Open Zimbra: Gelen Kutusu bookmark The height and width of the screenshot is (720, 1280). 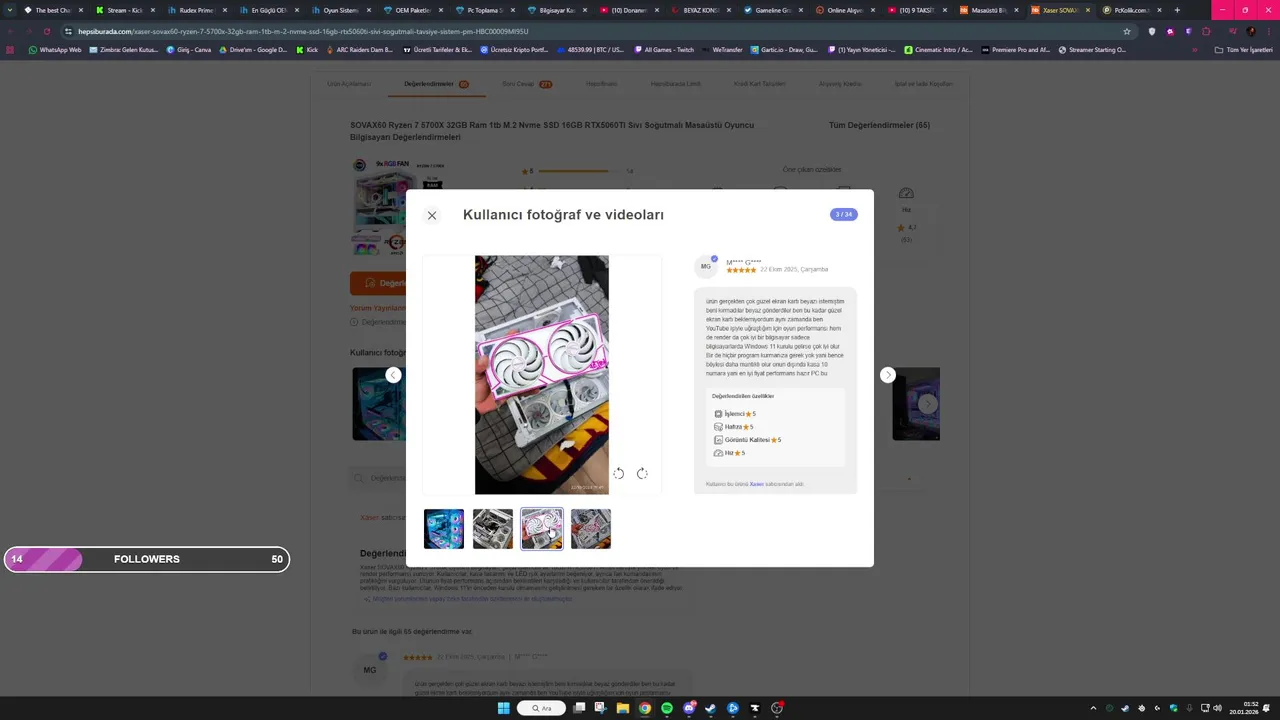(x=123, y=49)
